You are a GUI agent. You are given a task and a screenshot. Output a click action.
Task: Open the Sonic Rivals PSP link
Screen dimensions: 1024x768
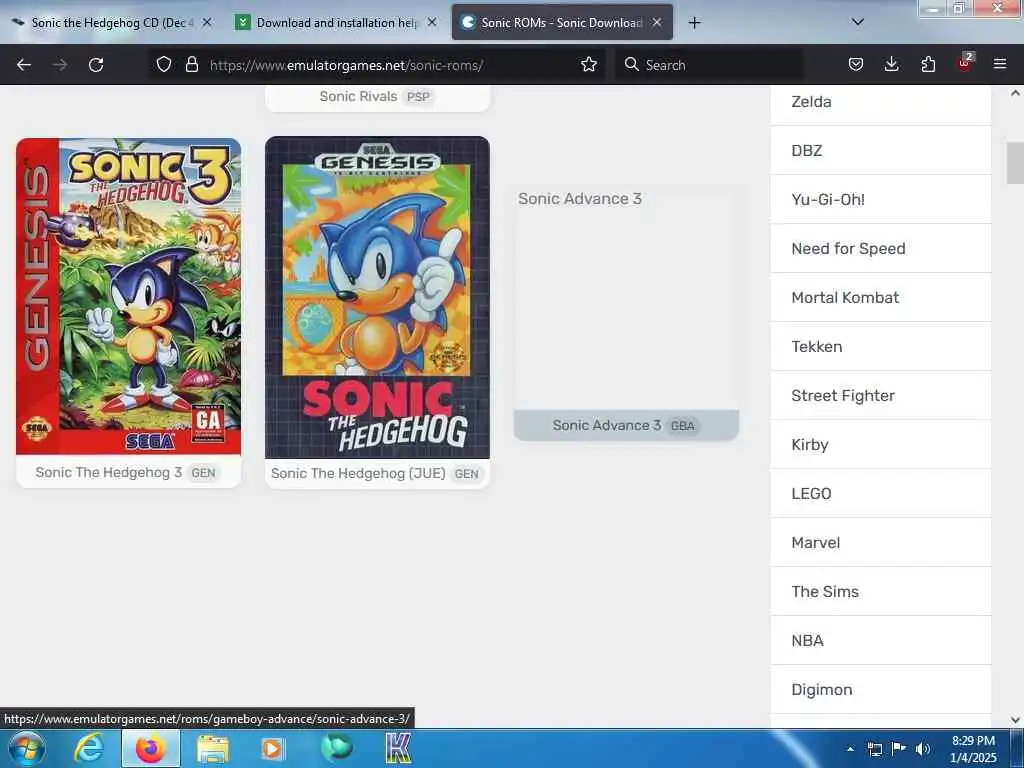(x=377, y=97)
